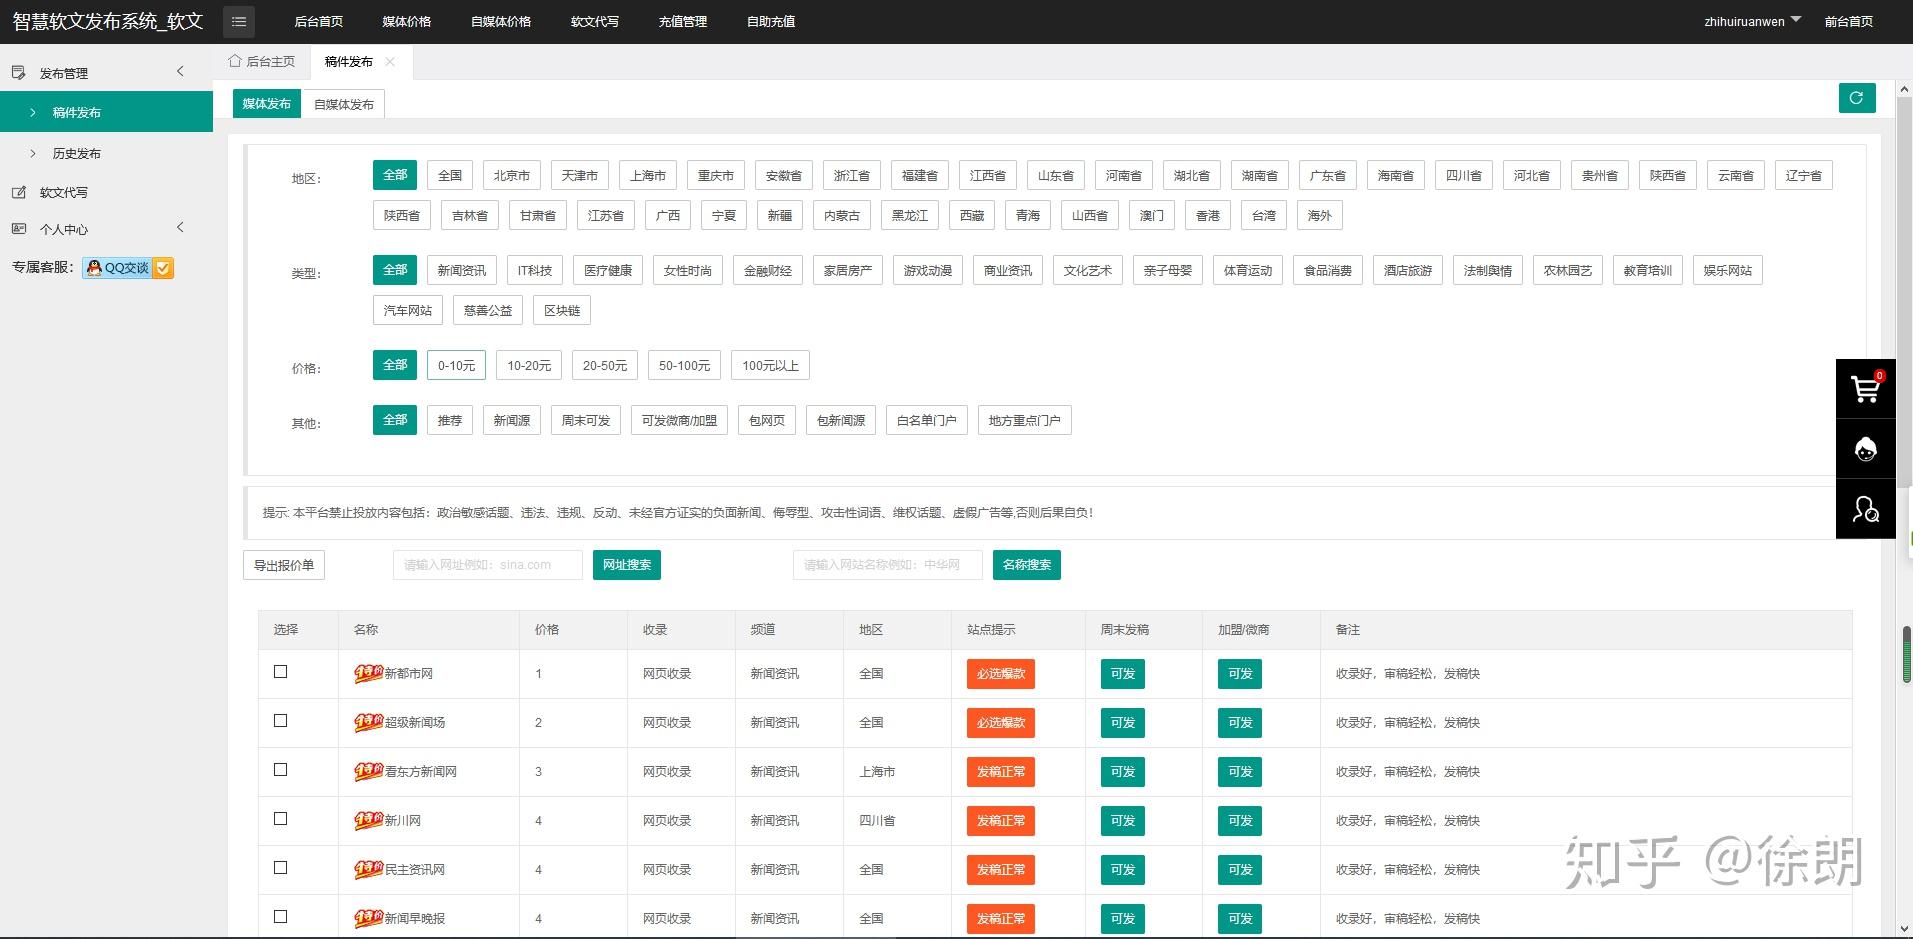Click the arrow beside 稿件发布 sidebar item
This screenshot has height=939, width=1913.
[33, 112]
